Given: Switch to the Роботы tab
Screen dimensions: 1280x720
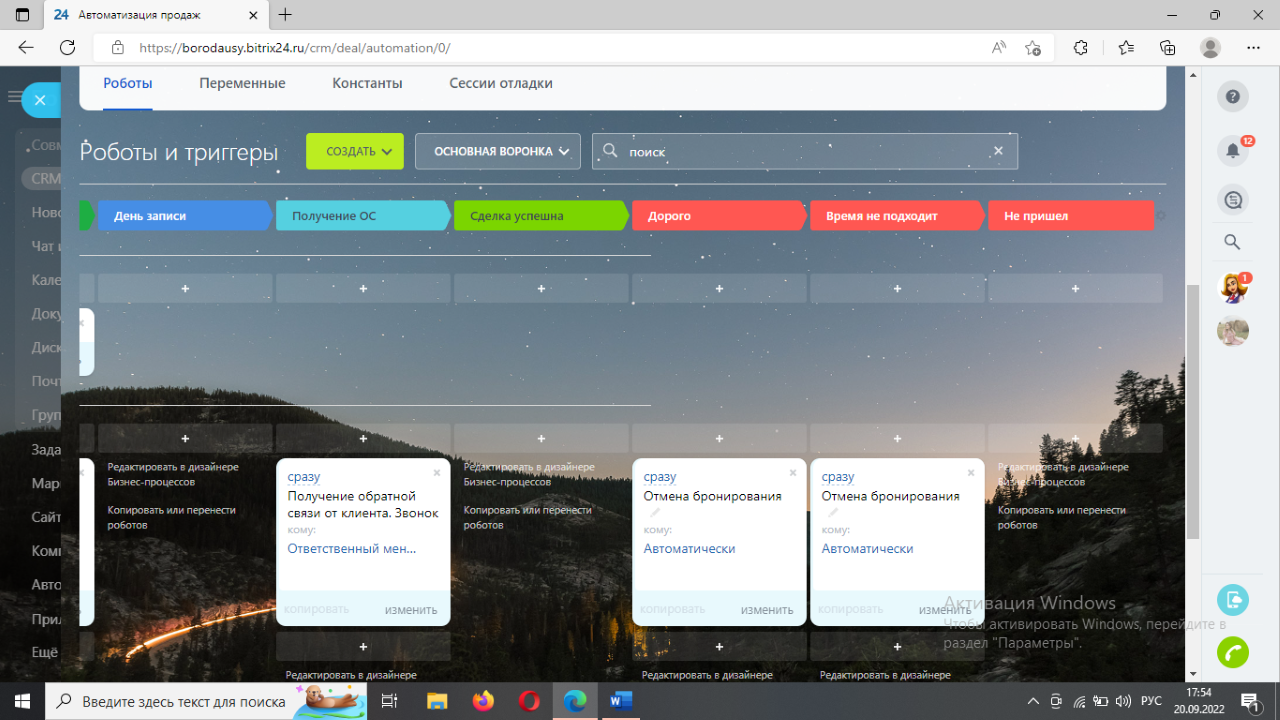Looking at the screenshot, I should click(128, 84).
